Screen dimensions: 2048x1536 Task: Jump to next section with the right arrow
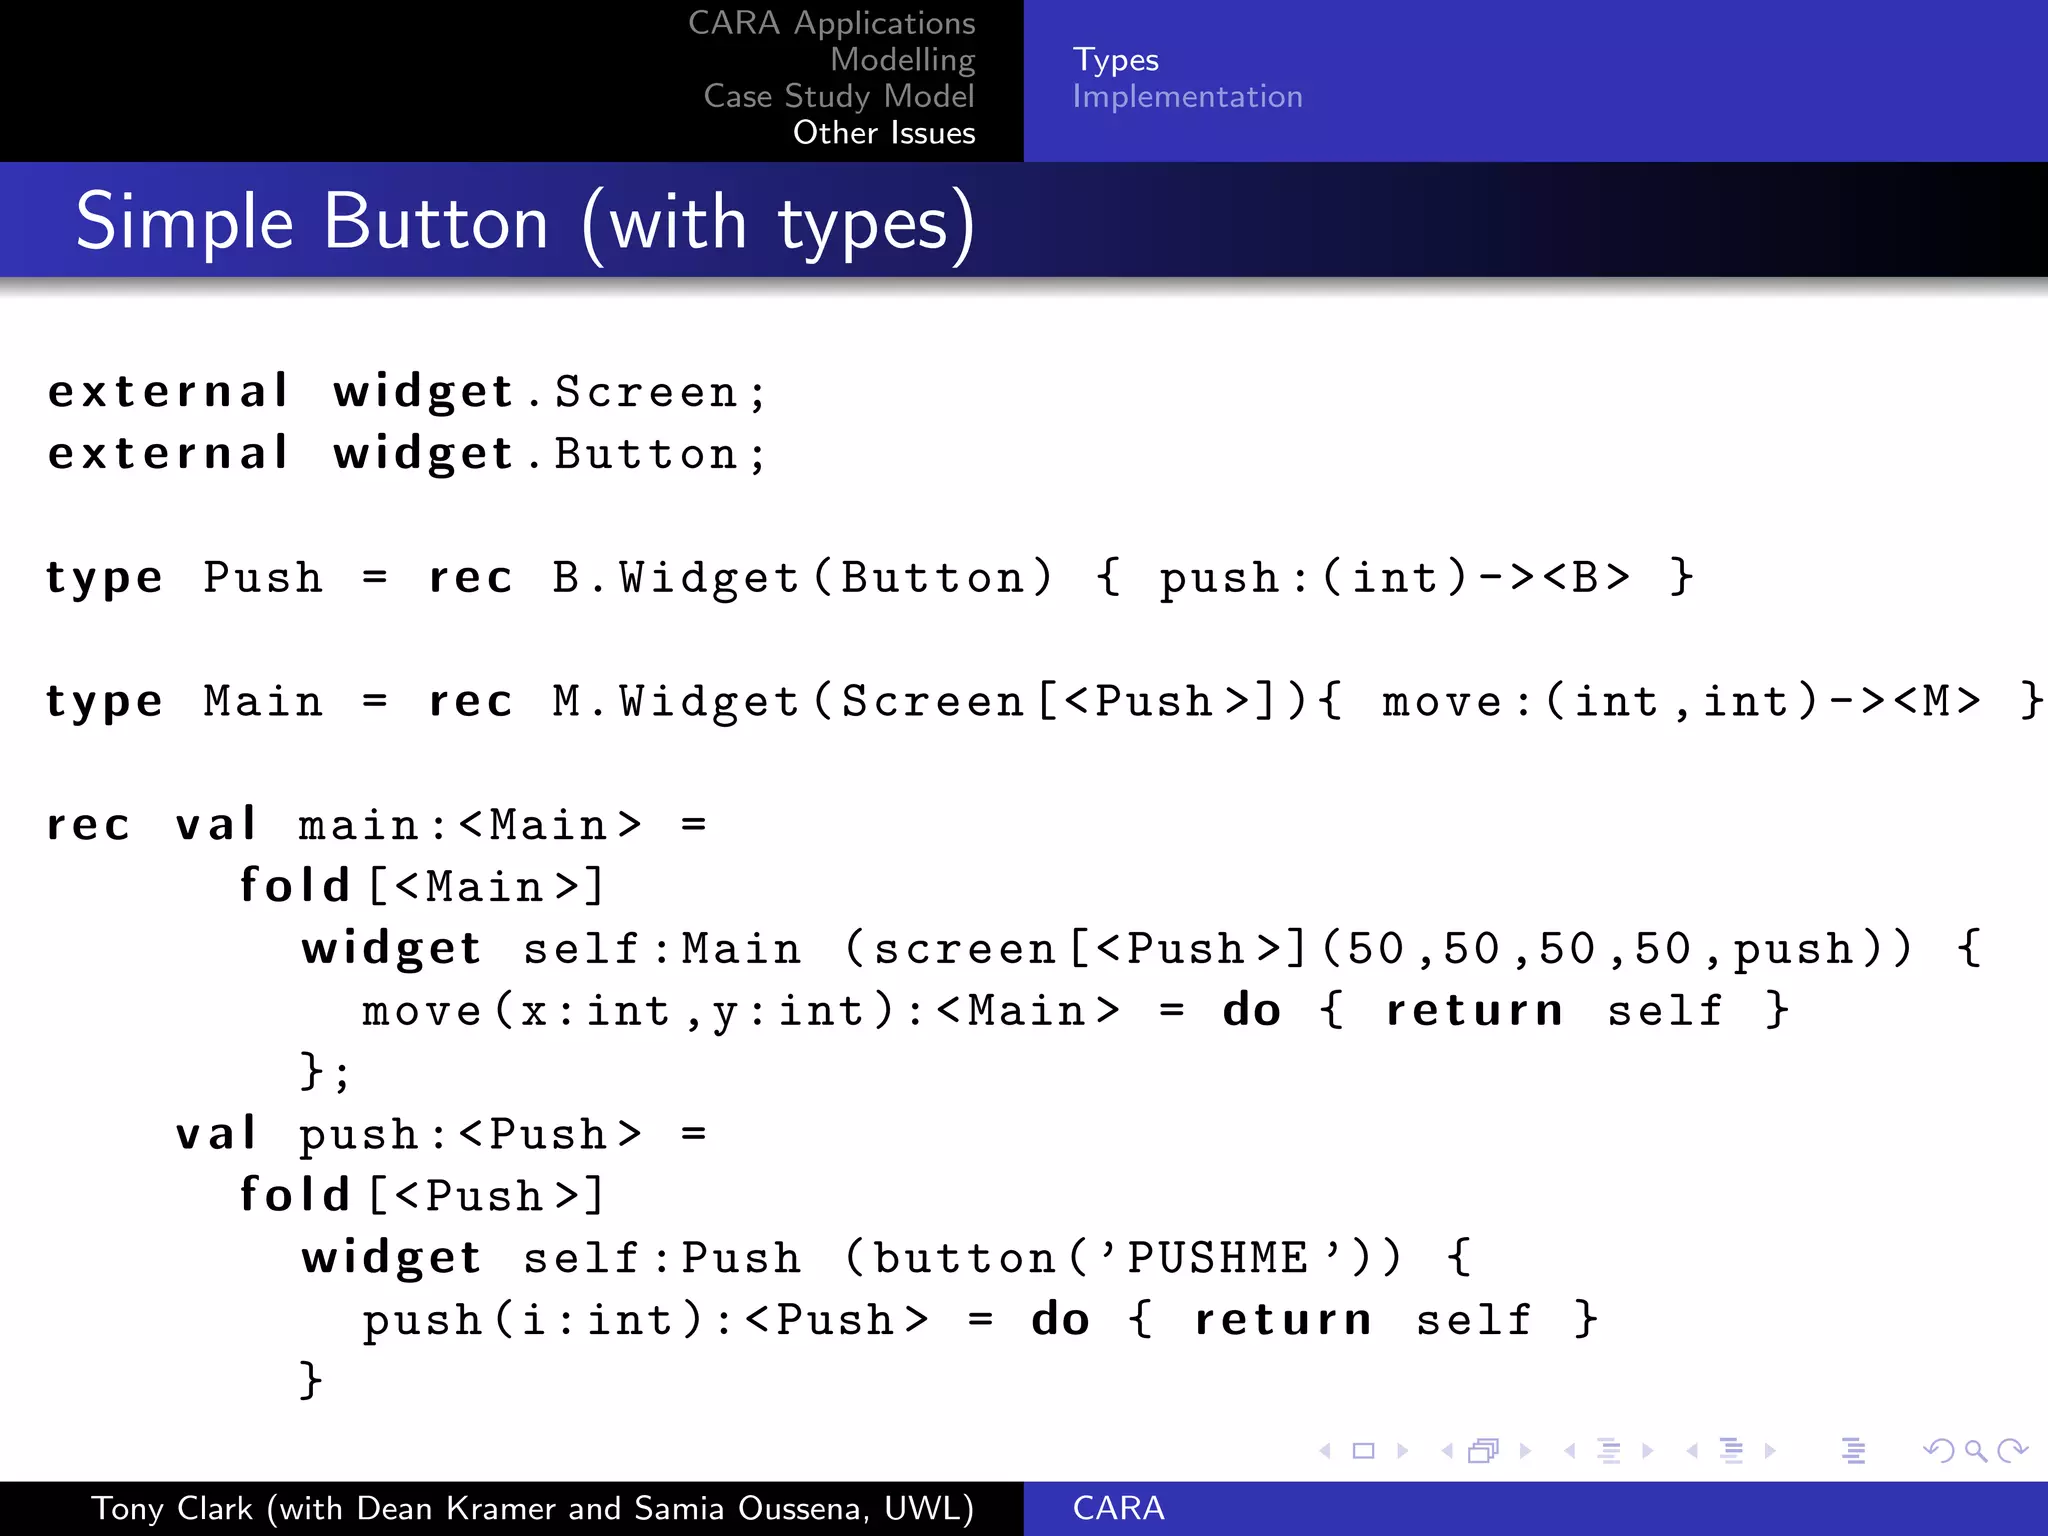pos(1770,1451)
